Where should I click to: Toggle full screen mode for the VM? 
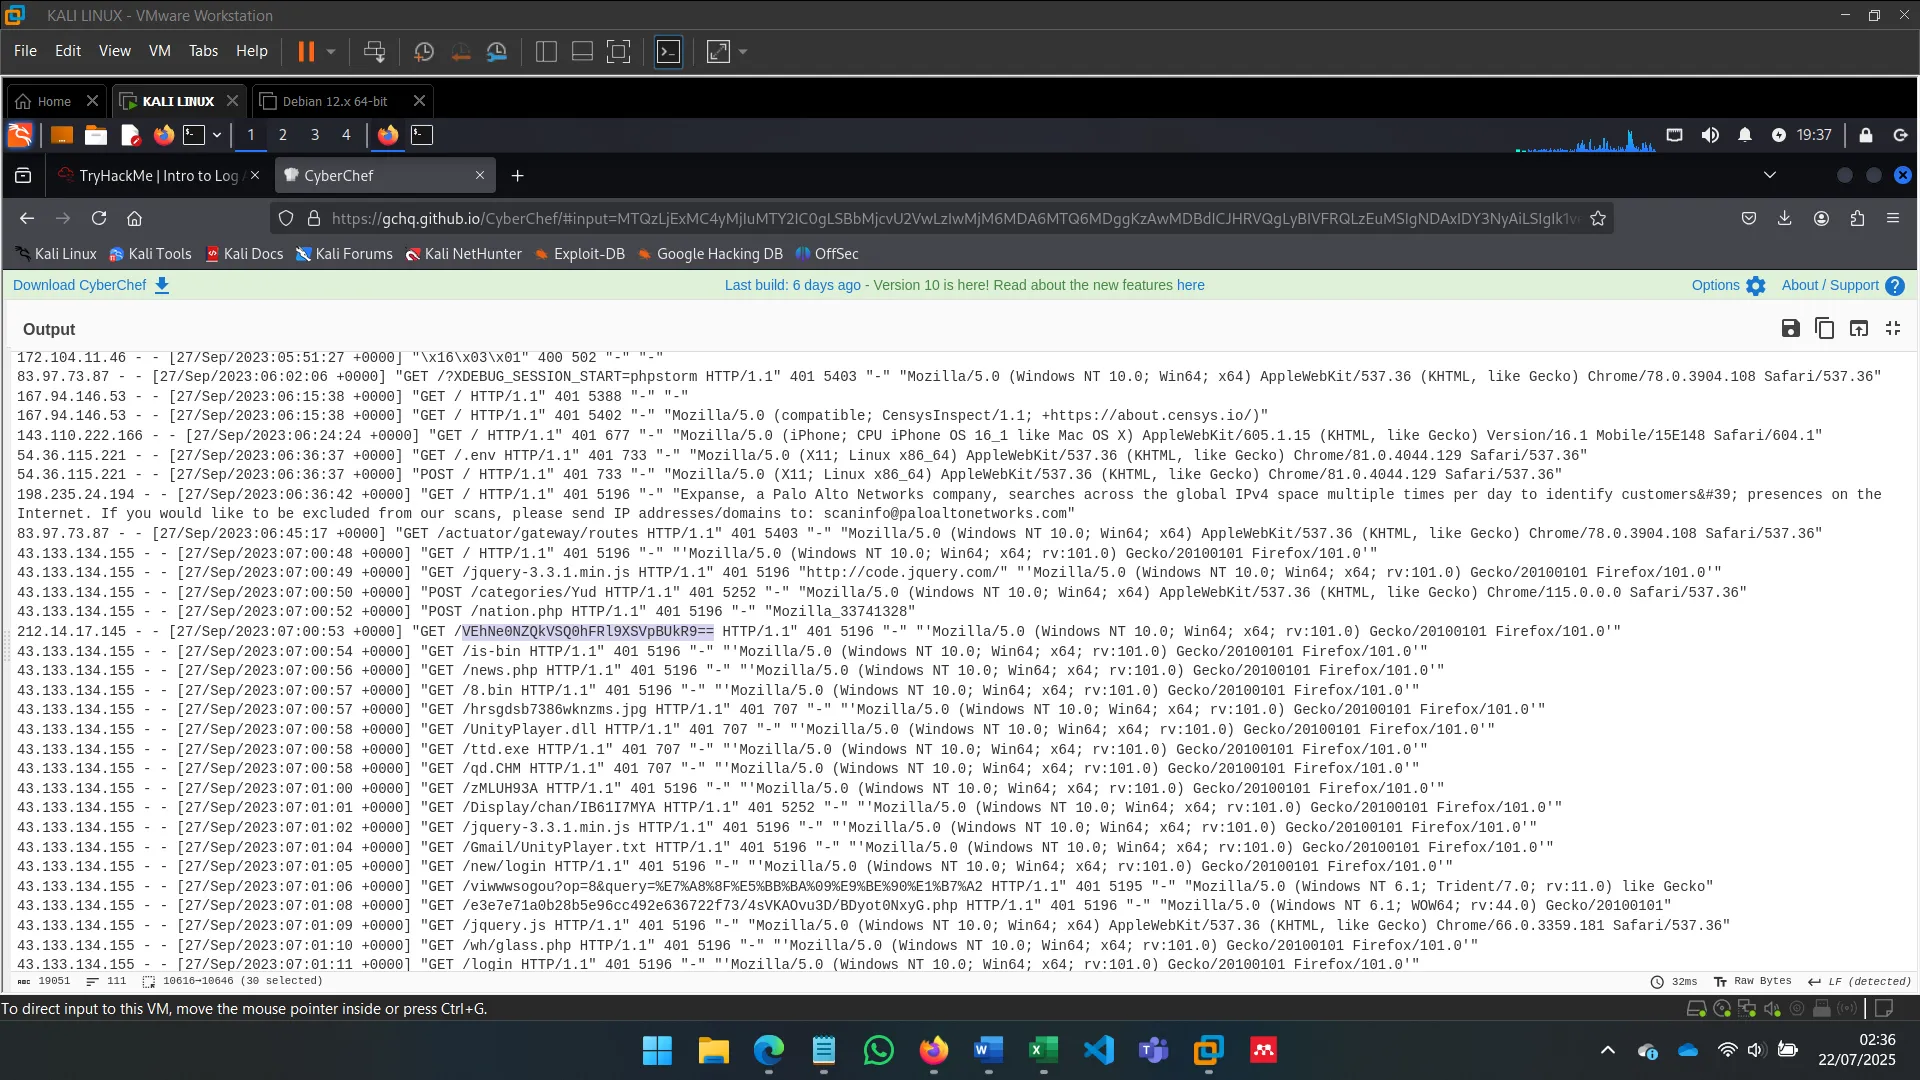(619, 51)
